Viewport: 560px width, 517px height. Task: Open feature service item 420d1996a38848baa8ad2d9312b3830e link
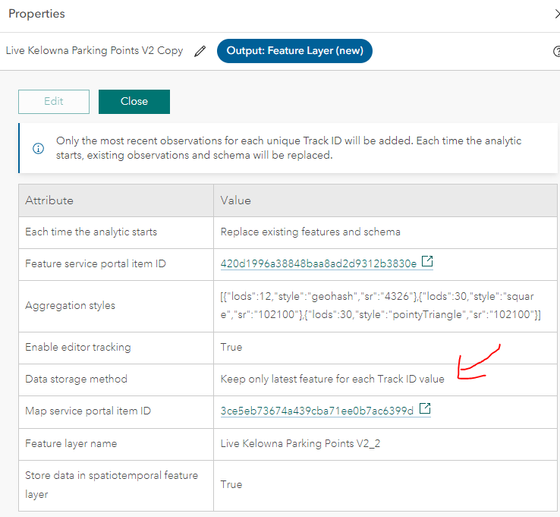tap(318, 263)
